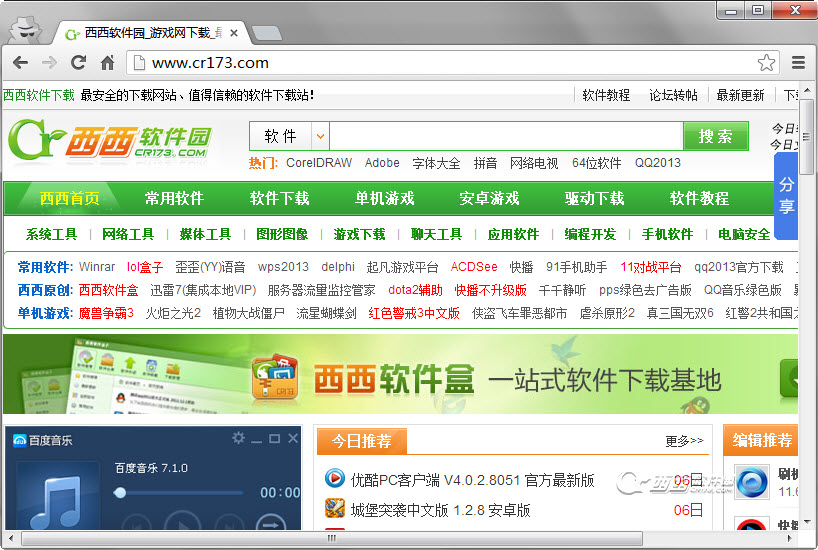818x550 pixels.
Task: Bookmark this page with the star icon
Action: pos(766,63)
